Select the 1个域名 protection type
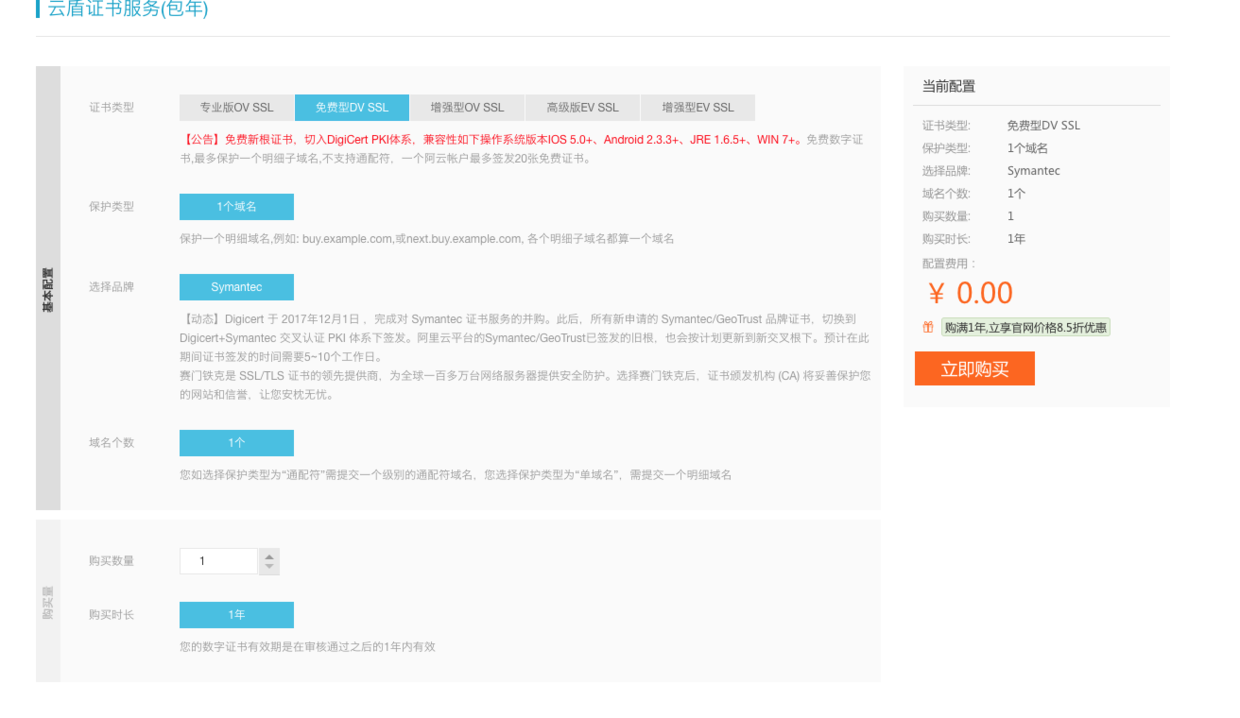1240x718 pixels. [x=237, y=207]
